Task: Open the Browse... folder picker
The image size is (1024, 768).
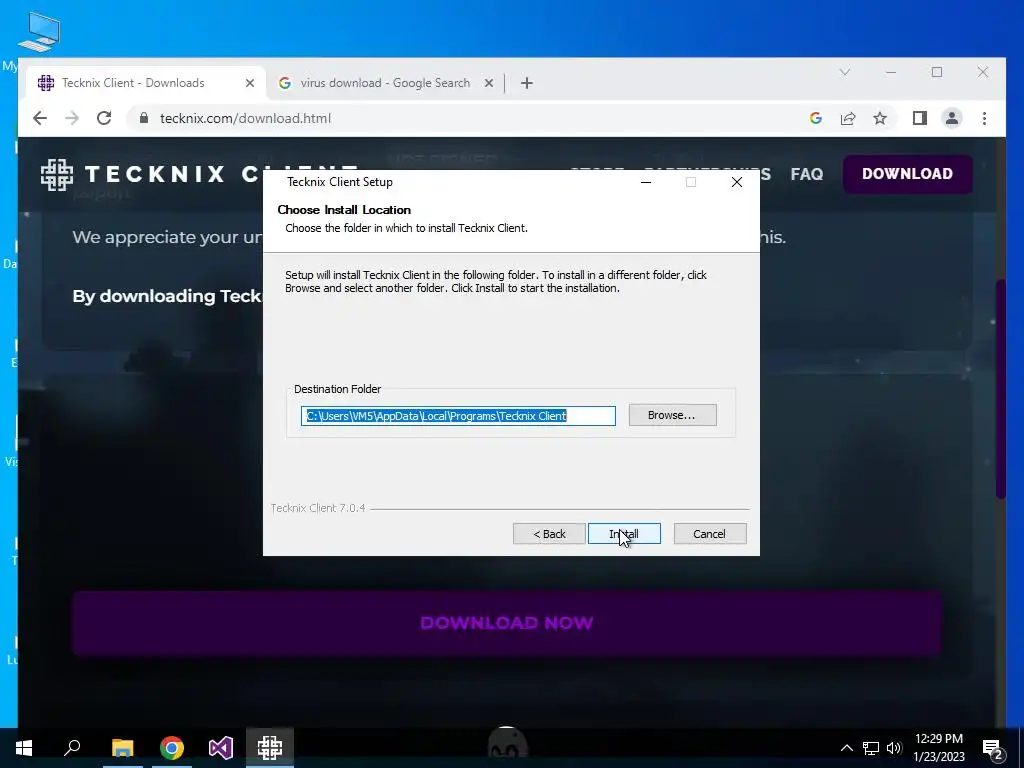Action: [672, 415]
